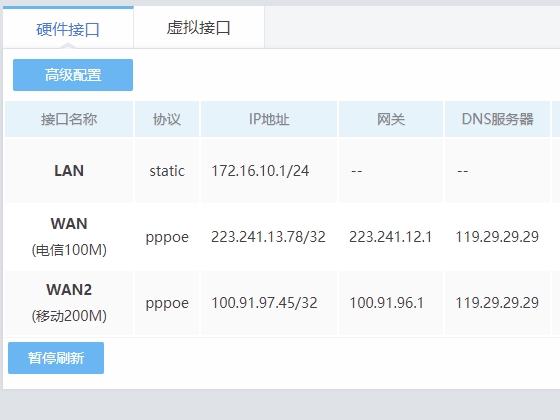The image size is (560, 420).
Task: Click the static protocol cell for LAN
Action: click(x=167, y=171)
